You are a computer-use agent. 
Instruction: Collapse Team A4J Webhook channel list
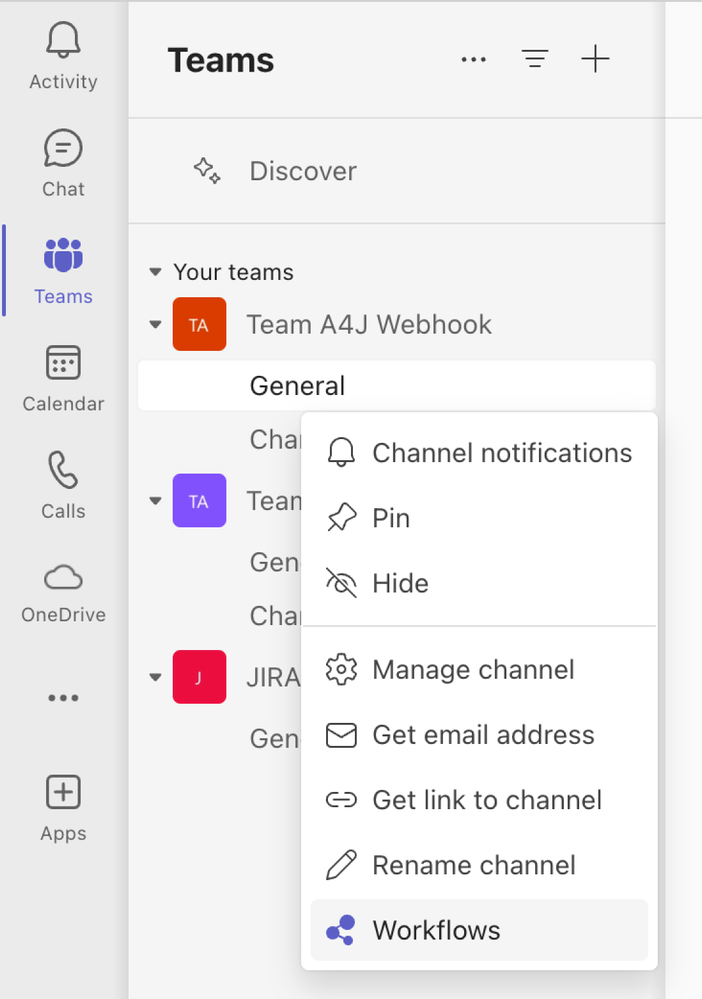pos(155,324)
